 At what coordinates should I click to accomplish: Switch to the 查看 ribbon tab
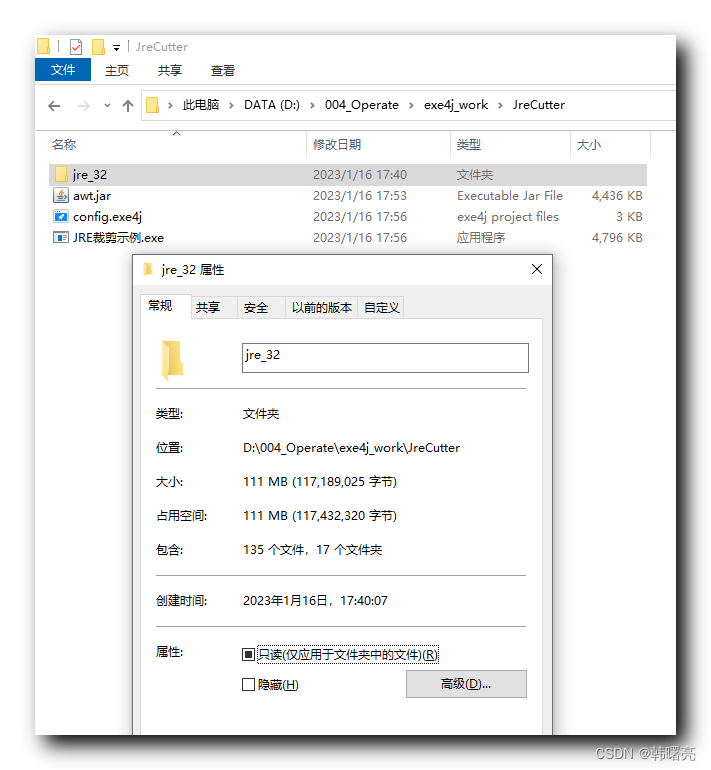(x=223, y=70)
